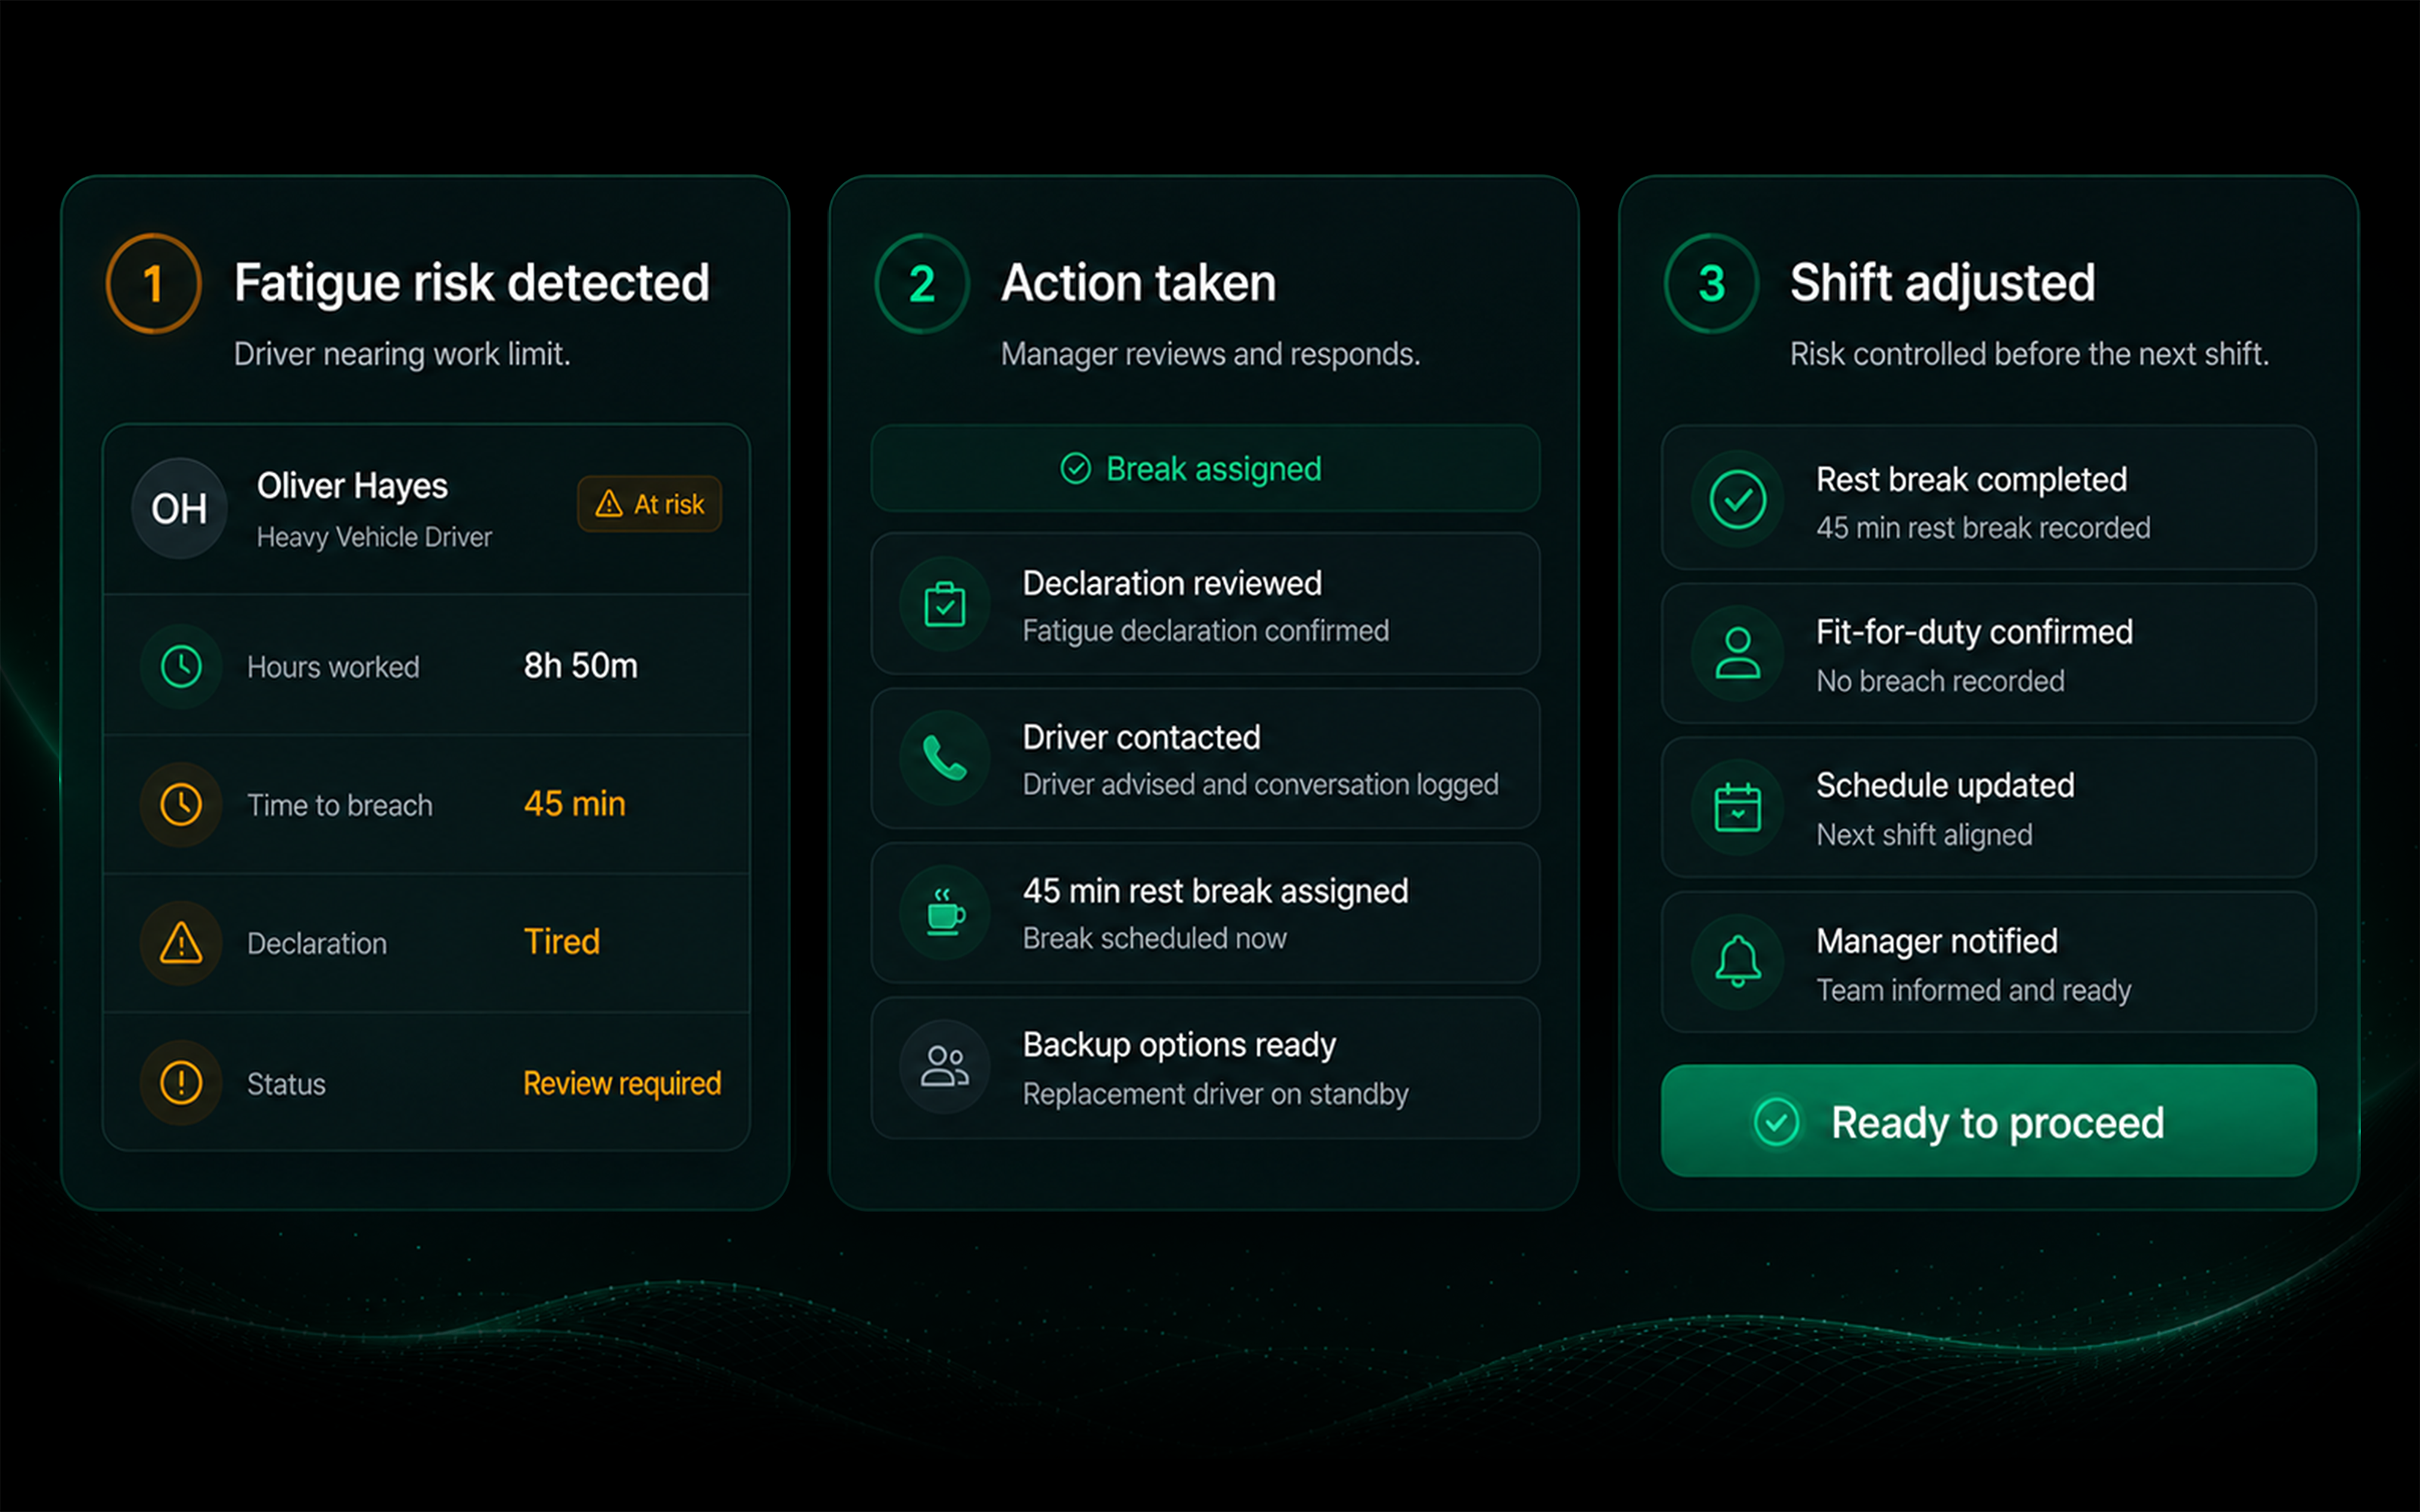Click the checkmark circle icon for Rest break completed
The width and height of the screenshot is (2420, 1512).
tap(1738, 499)
